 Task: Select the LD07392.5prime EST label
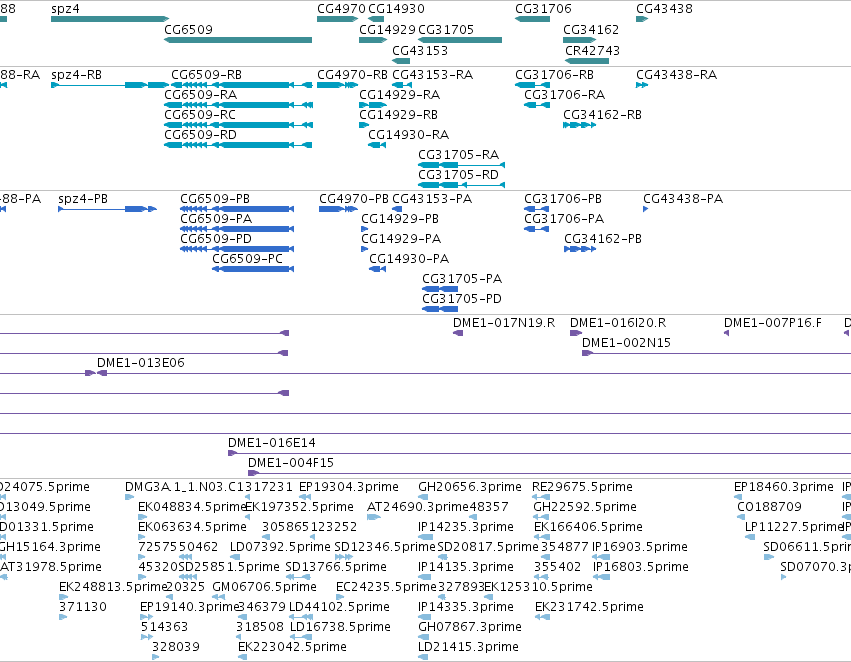click(x=281, y=546)
